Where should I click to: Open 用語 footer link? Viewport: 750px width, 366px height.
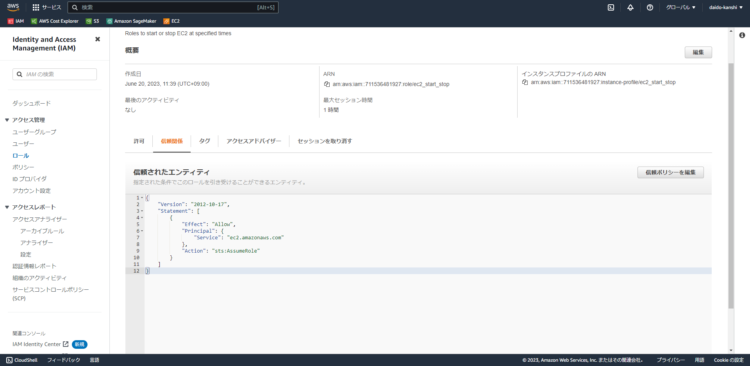point(699,360)
